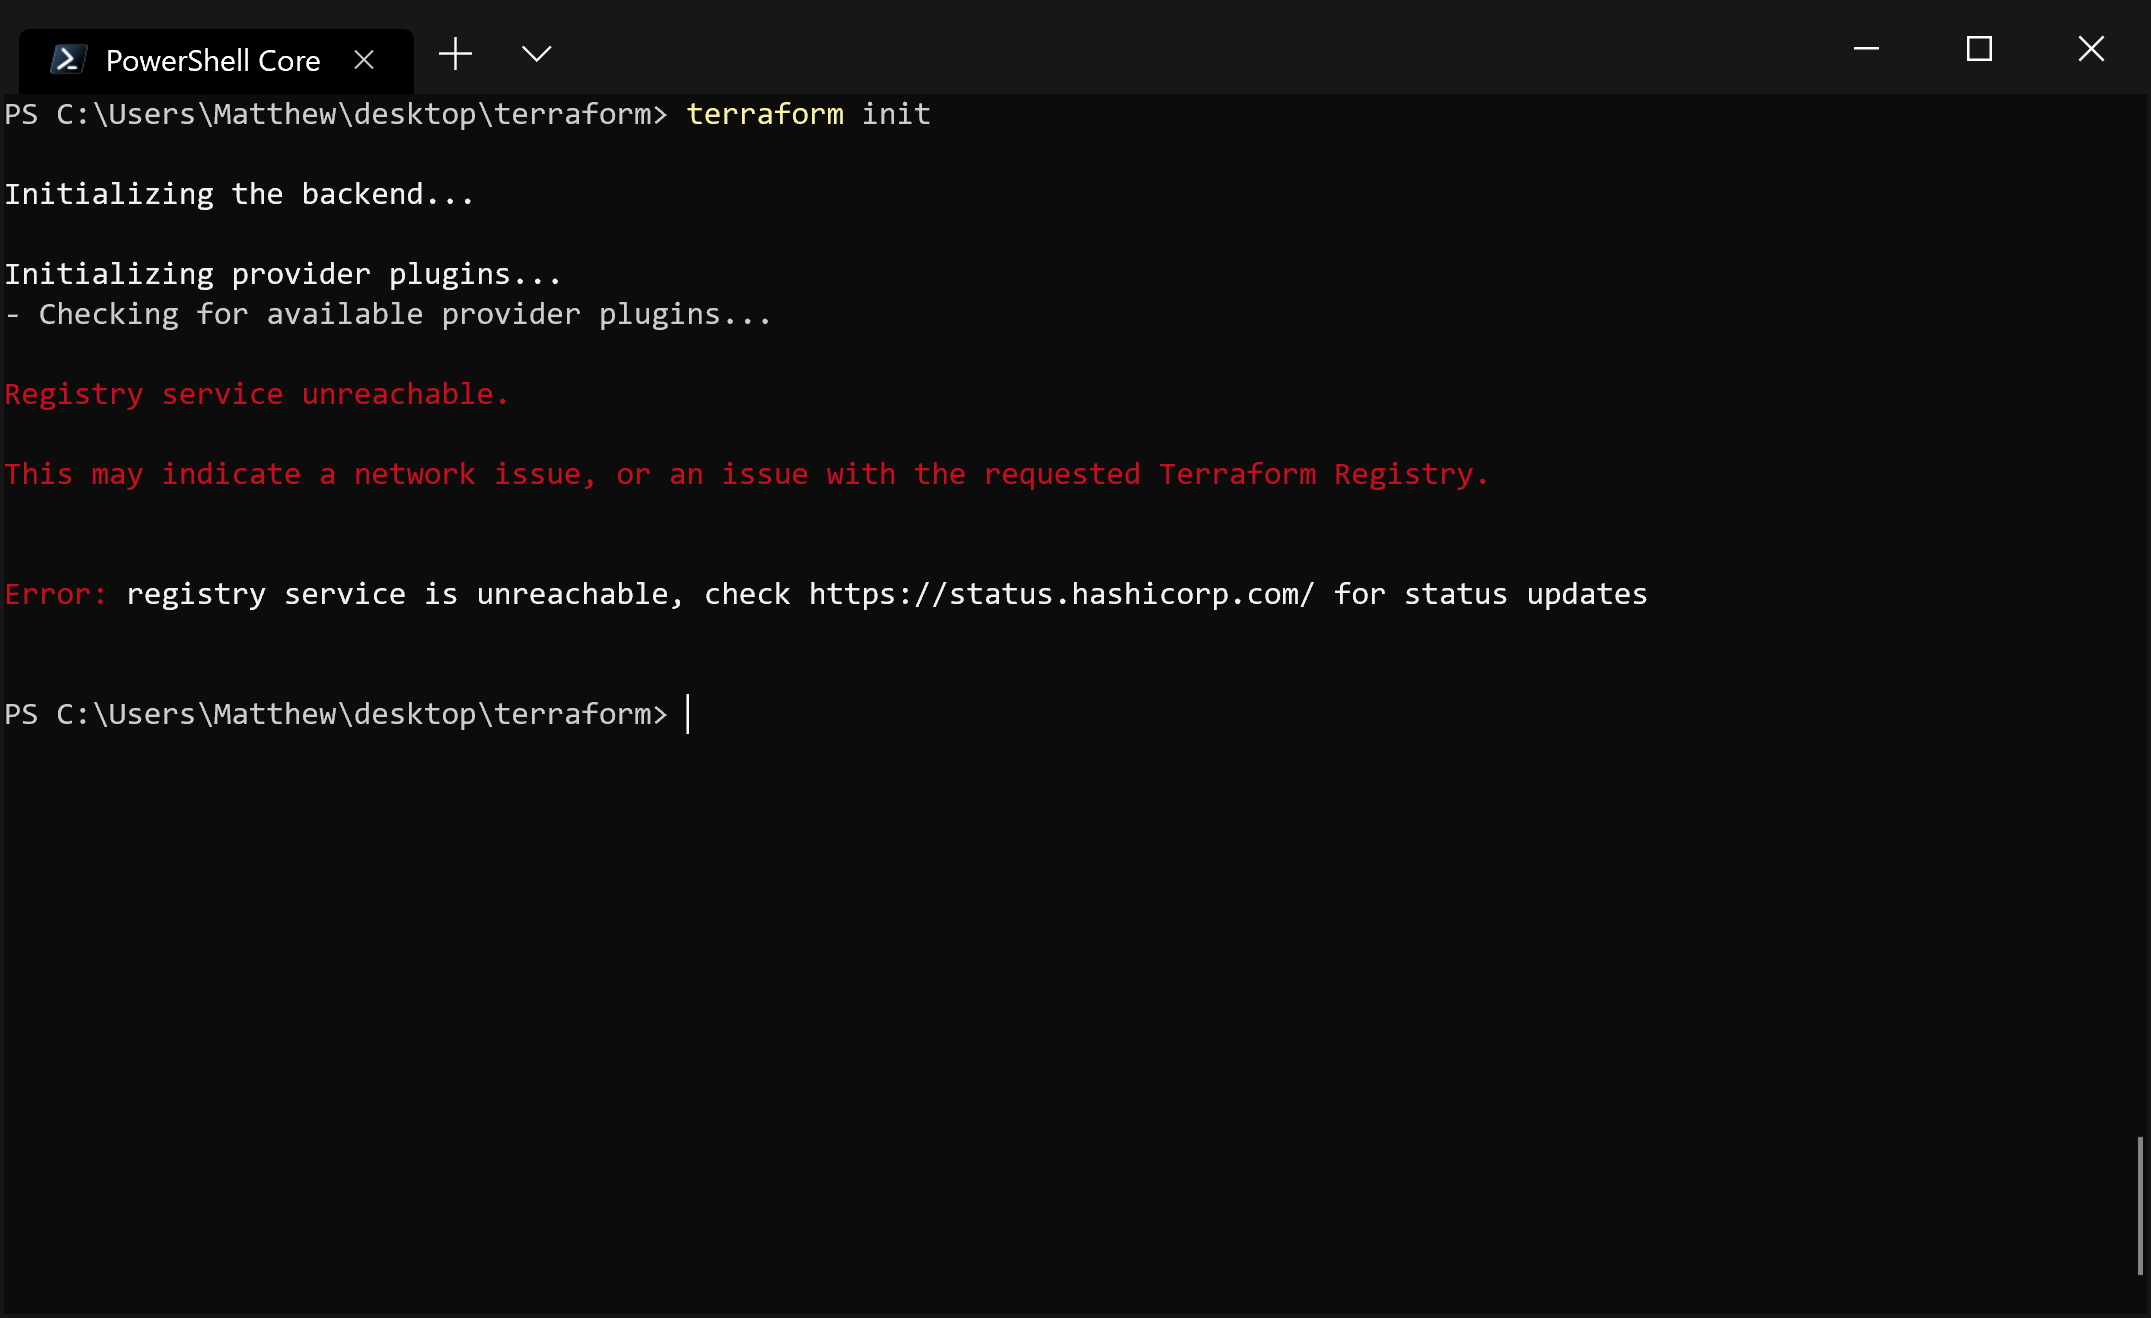This screenshot has width=2151, height=1318.
Task: Open the status.hashicorp.com URL
Action: pyautogui.click(x=1061, y=594)
